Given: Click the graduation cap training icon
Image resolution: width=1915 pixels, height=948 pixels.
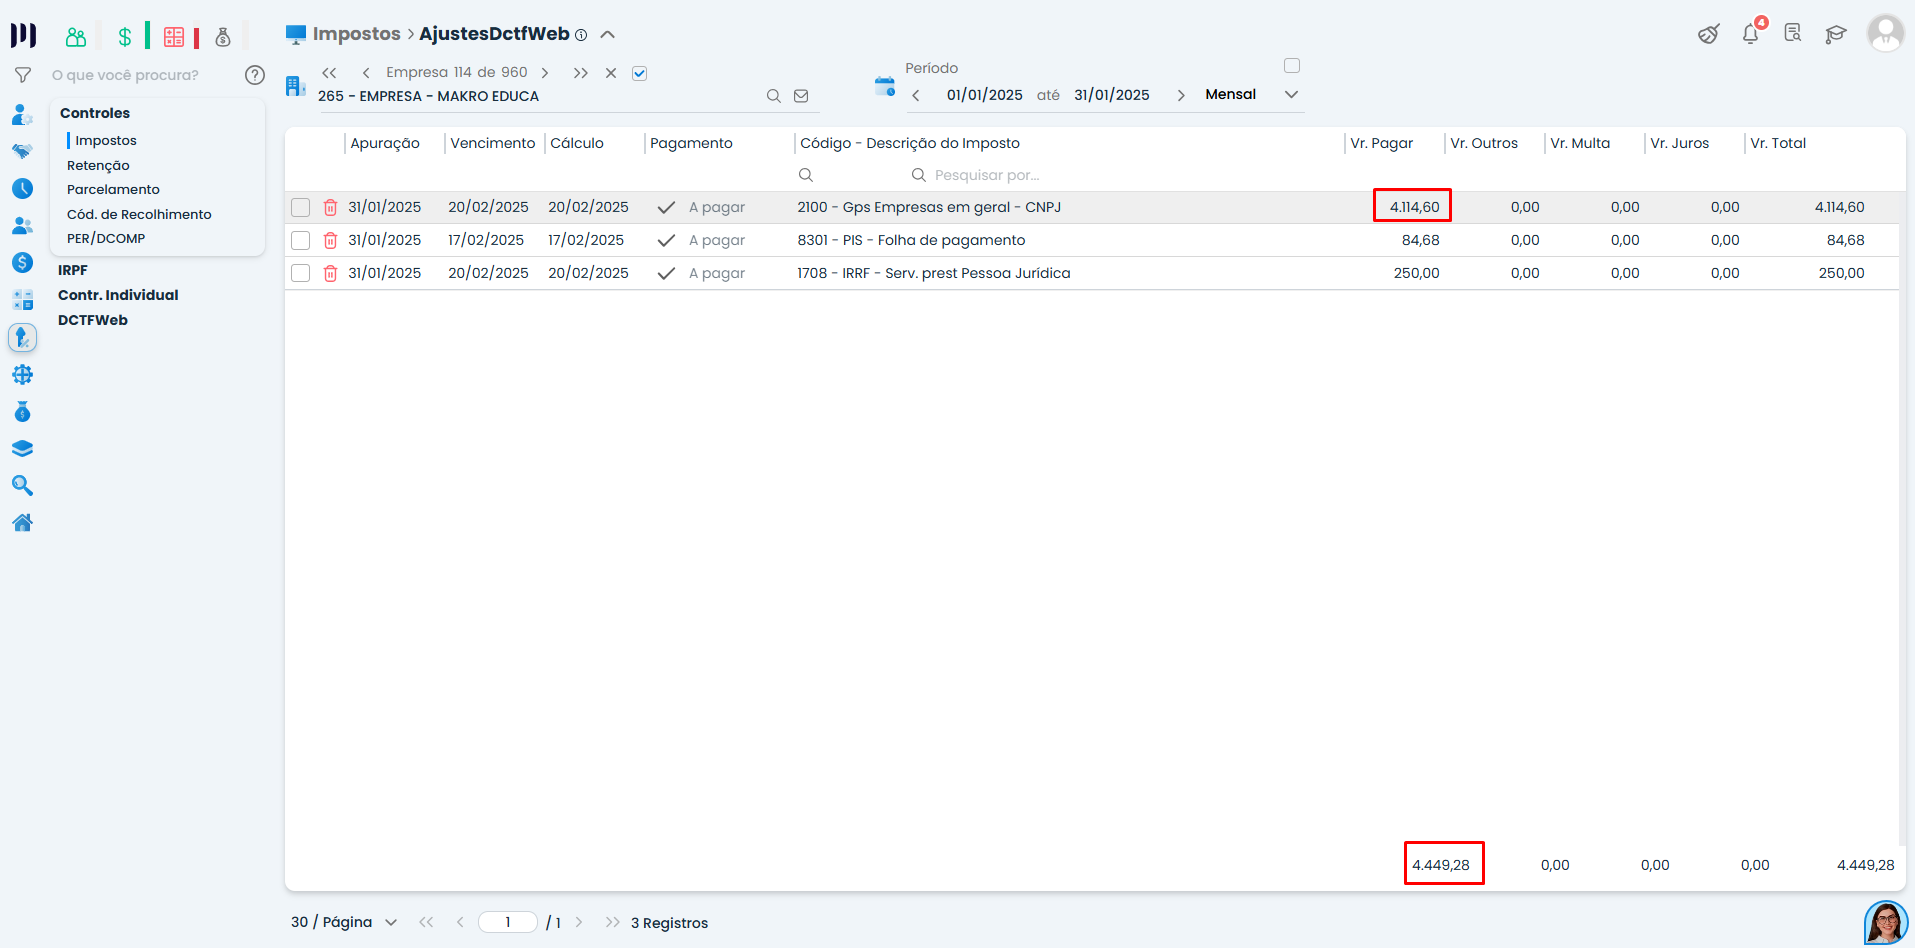Looking at the screenshot, I should pyautogui.click(x=1835, y=34).
